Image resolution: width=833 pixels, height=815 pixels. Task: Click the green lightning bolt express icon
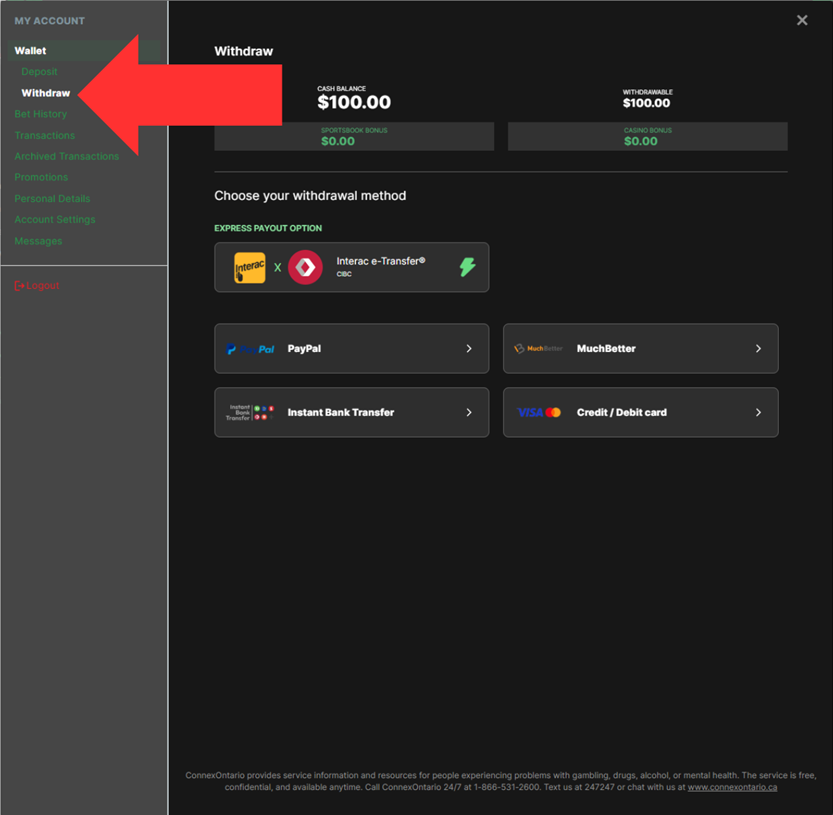(467, 267)
